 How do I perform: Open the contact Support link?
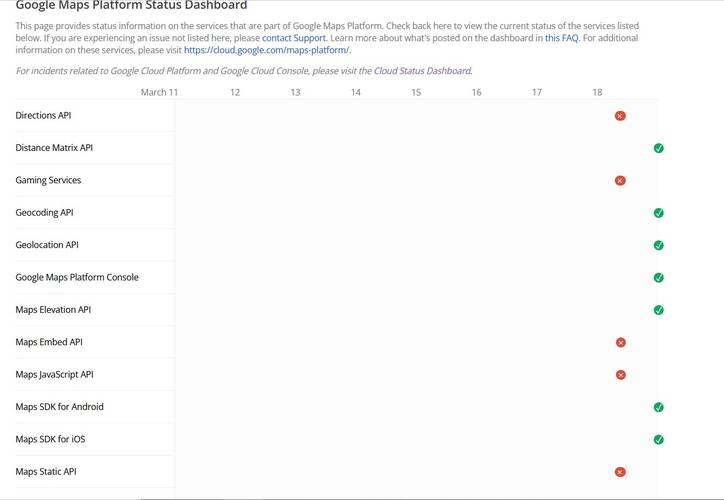(x=294, y=38)
